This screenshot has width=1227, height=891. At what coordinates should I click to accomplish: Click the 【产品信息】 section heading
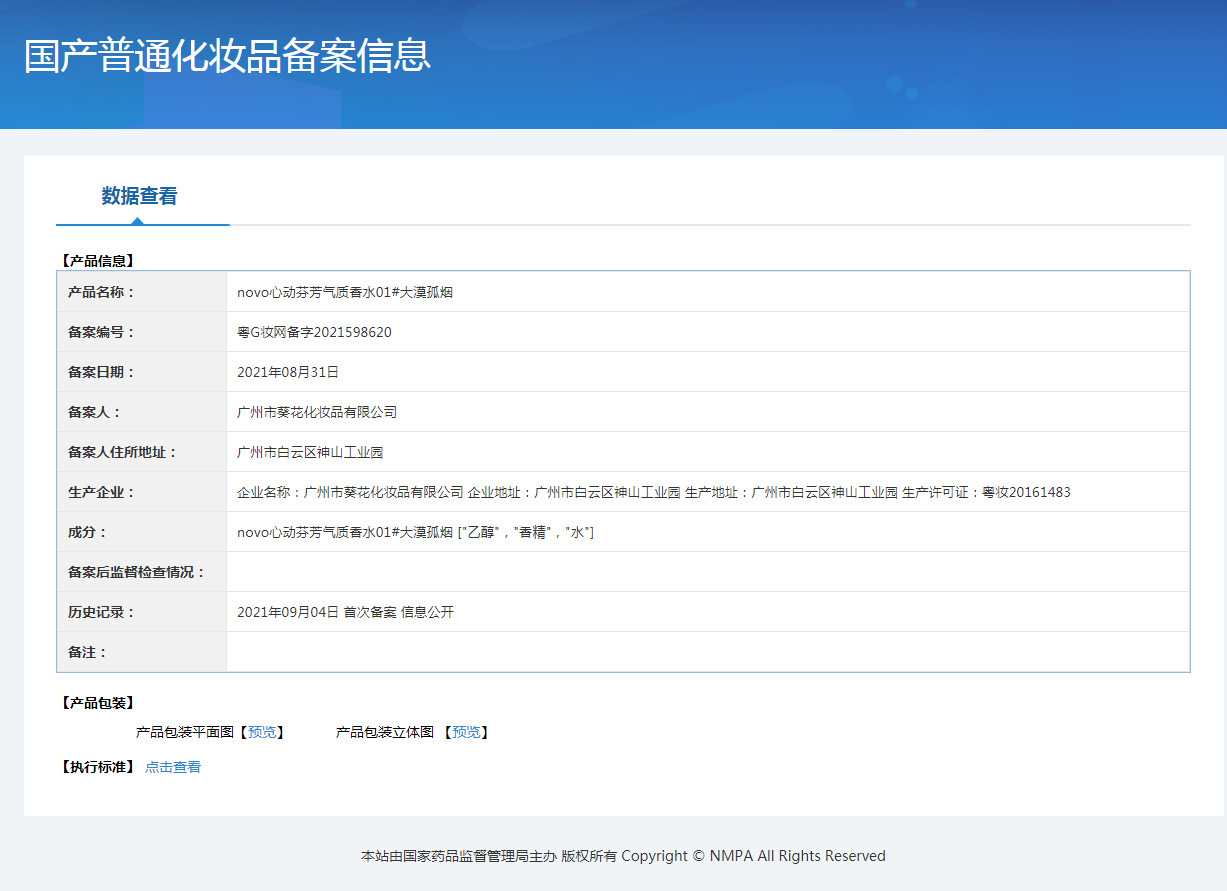(x=98, y=261)
